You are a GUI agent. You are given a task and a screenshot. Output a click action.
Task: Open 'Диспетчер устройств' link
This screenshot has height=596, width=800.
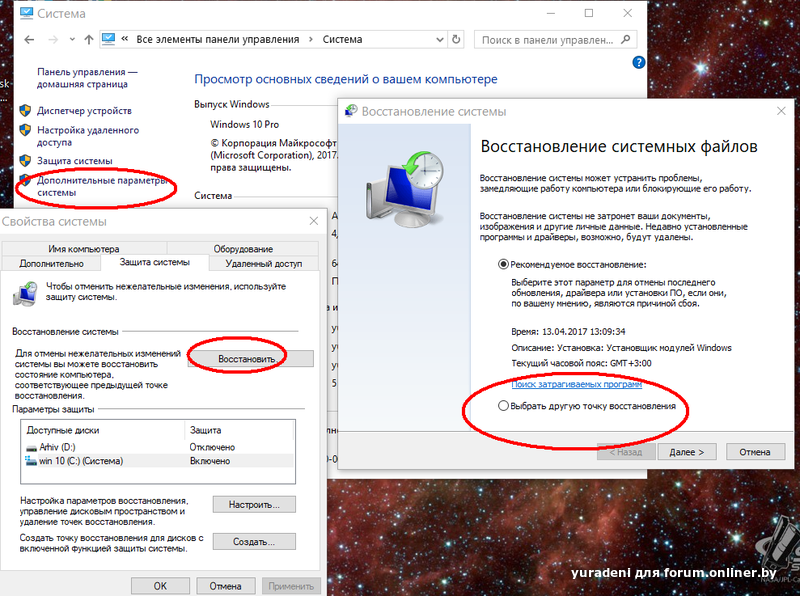pyautogui.click(x=84, y=110)
